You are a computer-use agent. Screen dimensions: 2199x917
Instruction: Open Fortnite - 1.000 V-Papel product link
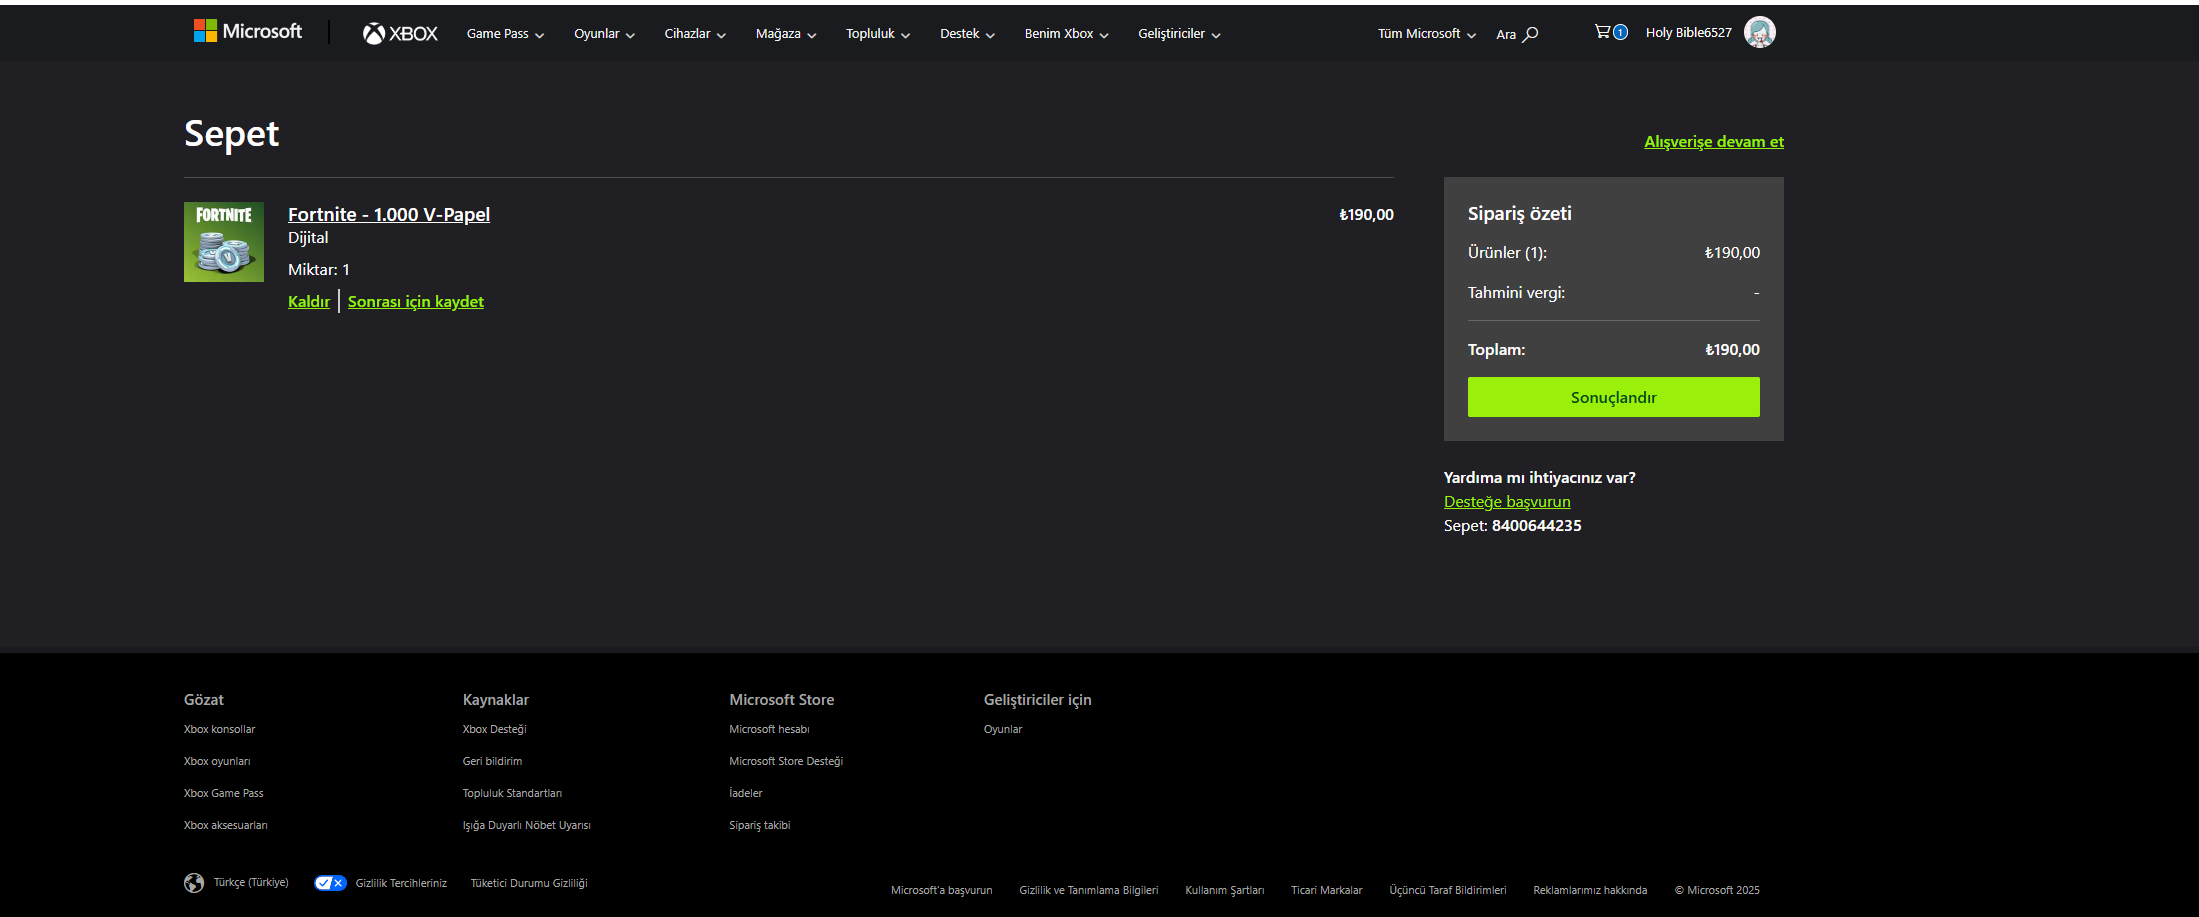pyautogui.click(x=389, y=214)
